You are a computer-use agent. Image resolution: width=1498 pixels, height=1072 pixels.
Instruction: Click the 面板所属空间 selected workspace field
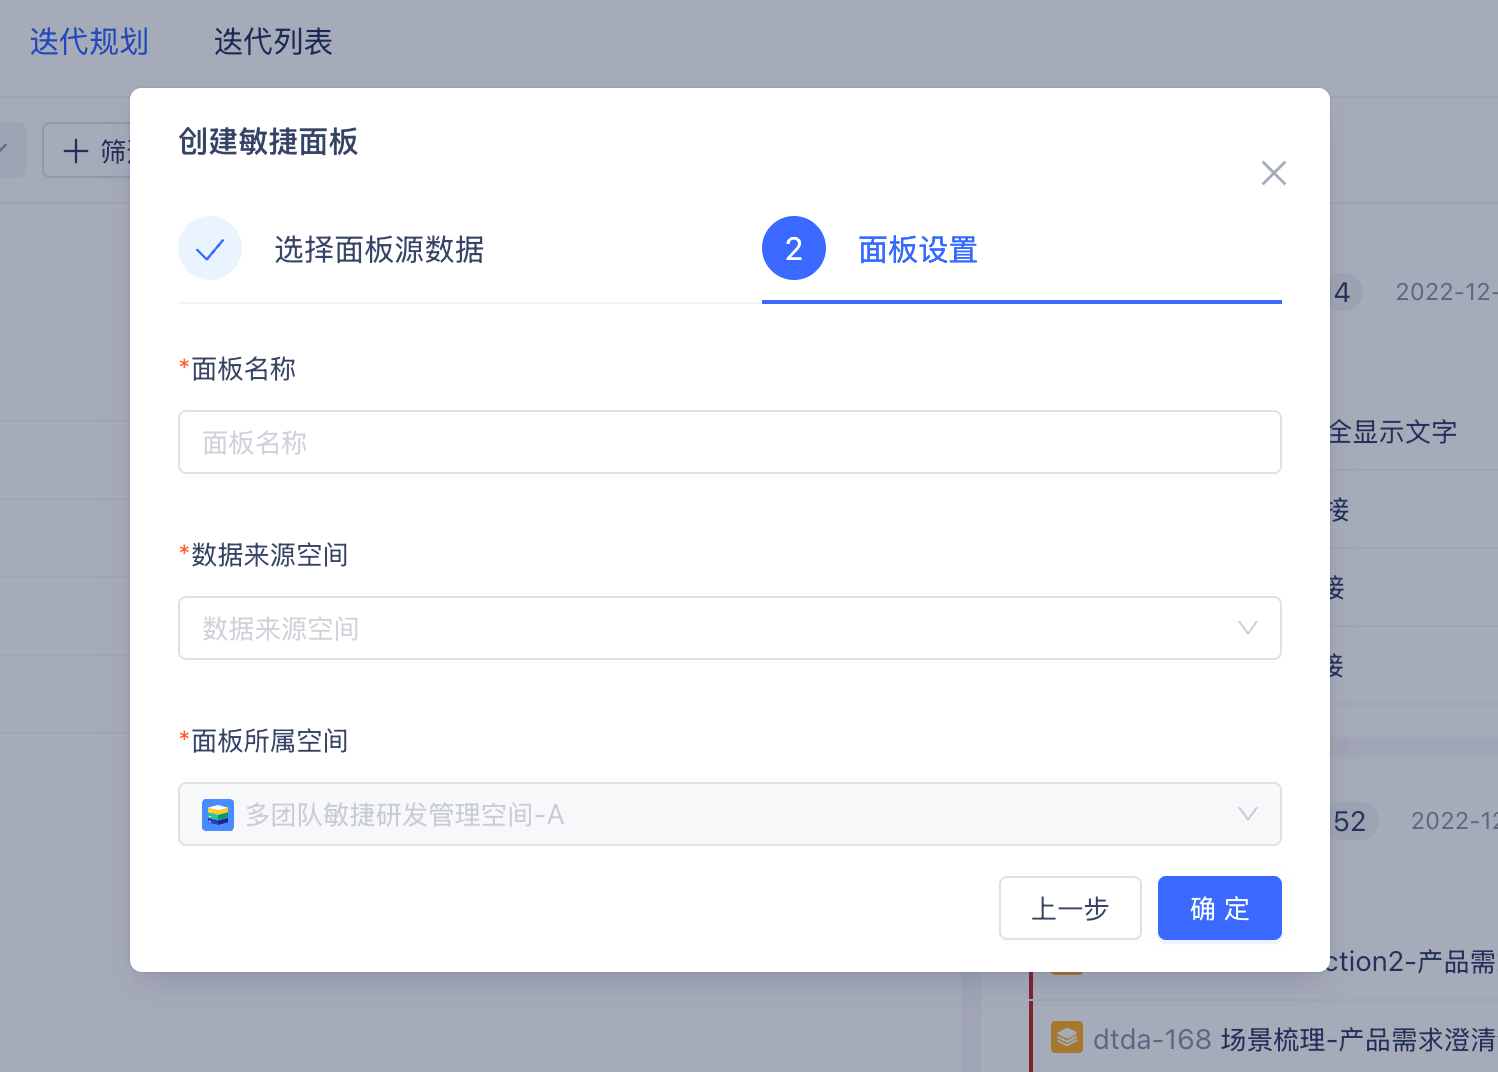click(730, 814)
